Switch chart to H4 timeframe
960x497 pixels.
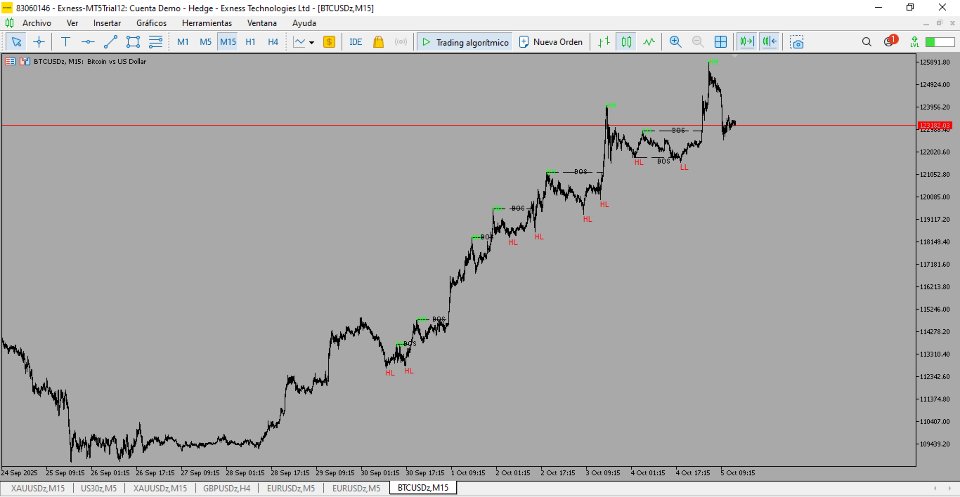[273, 42]
